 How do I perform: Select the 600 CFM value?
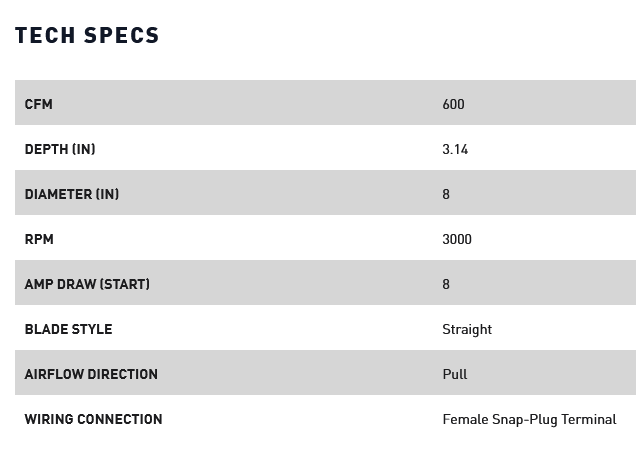(x=453, y=104)
